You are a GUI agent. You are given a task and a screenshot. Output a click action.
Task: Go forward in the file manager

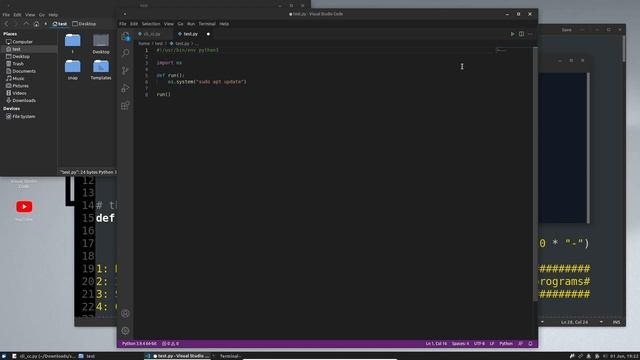pyautogui.click(x=16, y=24)
